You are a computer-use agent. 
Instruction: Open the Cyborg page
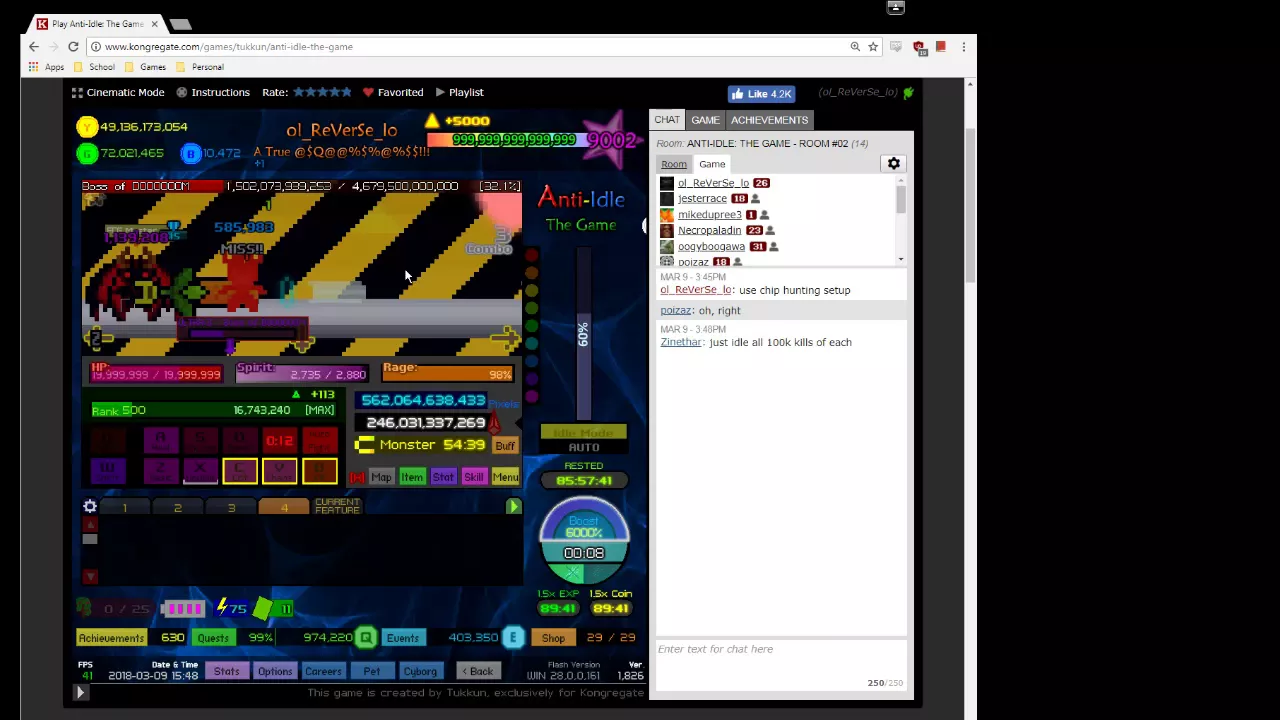tap(420, 671)
